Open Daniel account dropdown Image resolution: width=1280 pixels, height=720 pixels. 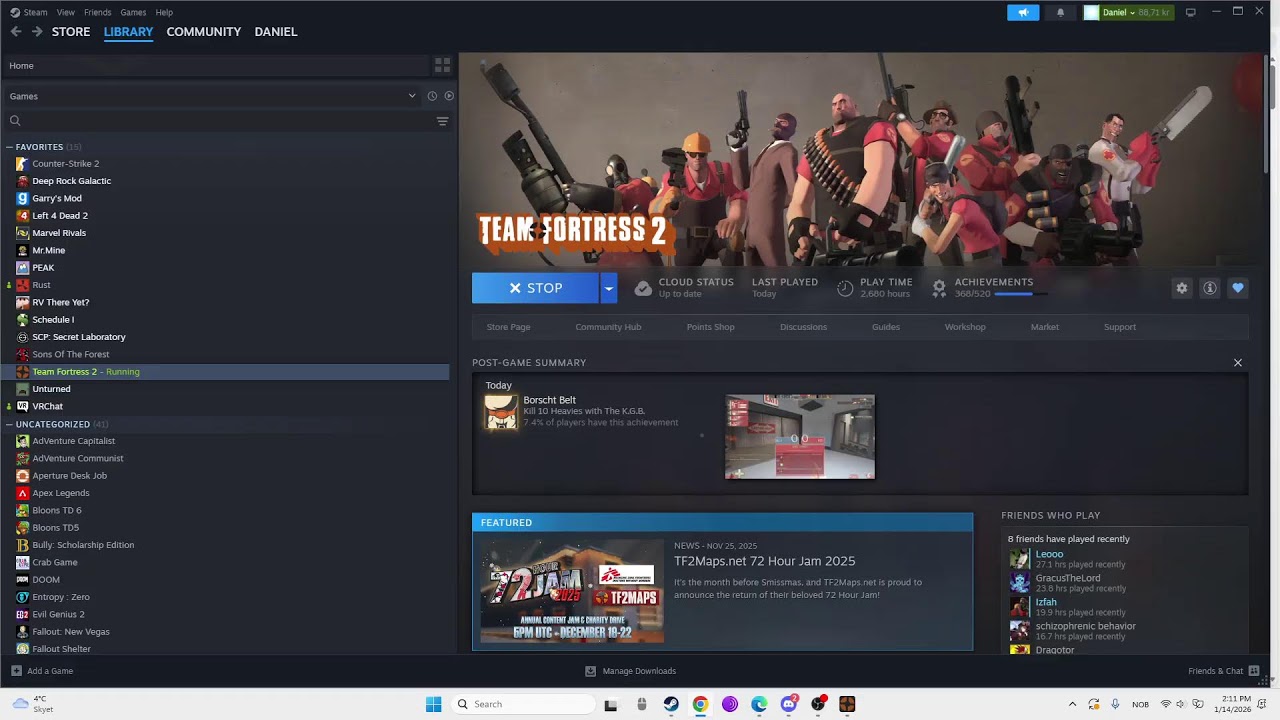1128,12
